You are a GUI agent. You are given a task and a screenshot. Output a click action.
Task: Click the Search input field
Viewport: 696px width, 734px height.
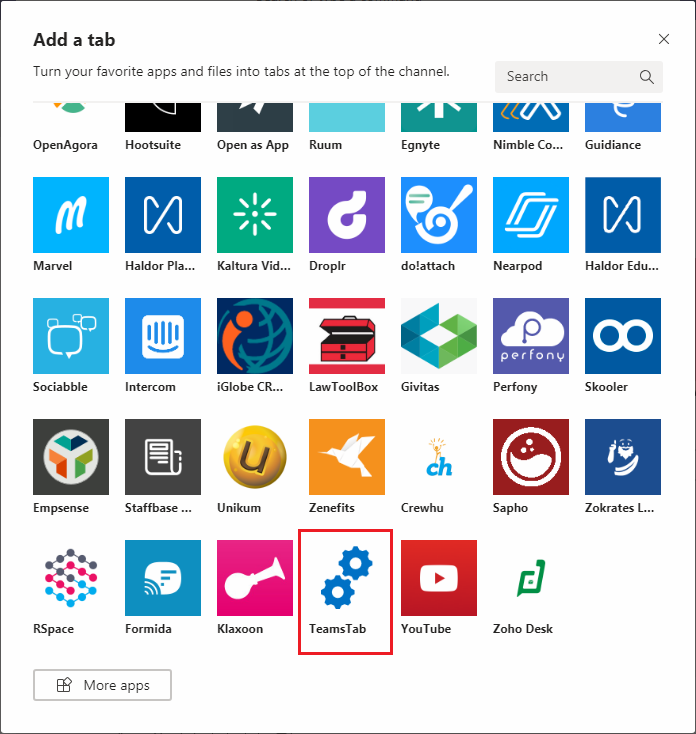(x=565, y=77)
